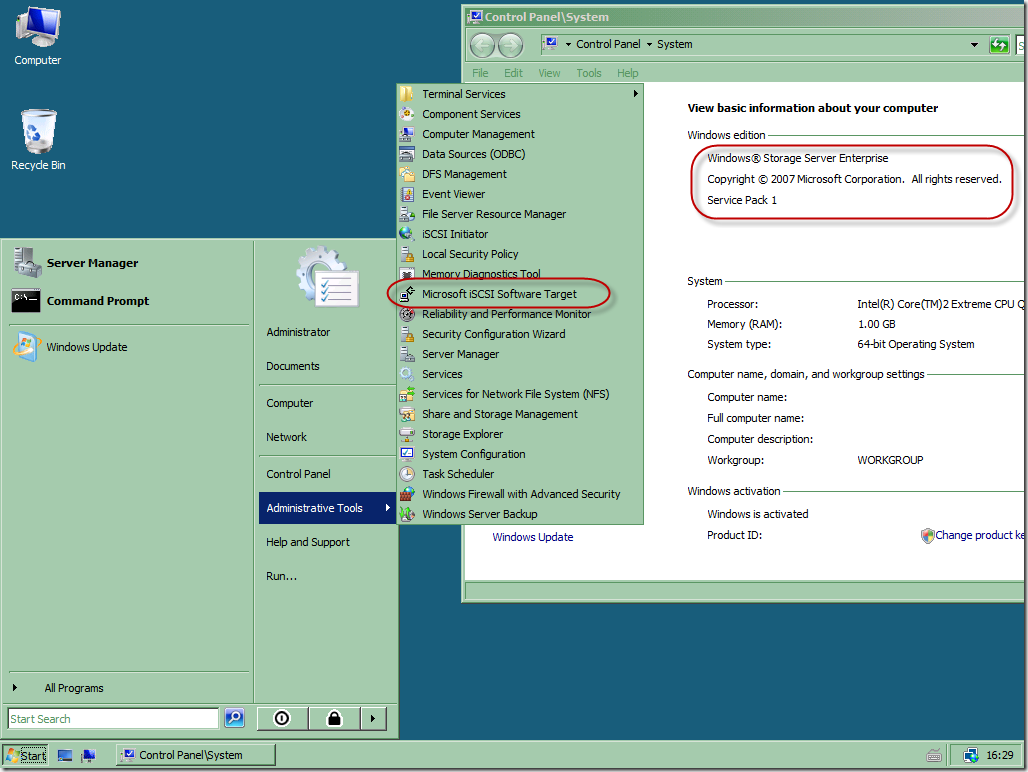The width and height of the screenshot is (1028, 772).
Task: Expand Terminal Services submenu arrow
Action: [x=635, y=94]
